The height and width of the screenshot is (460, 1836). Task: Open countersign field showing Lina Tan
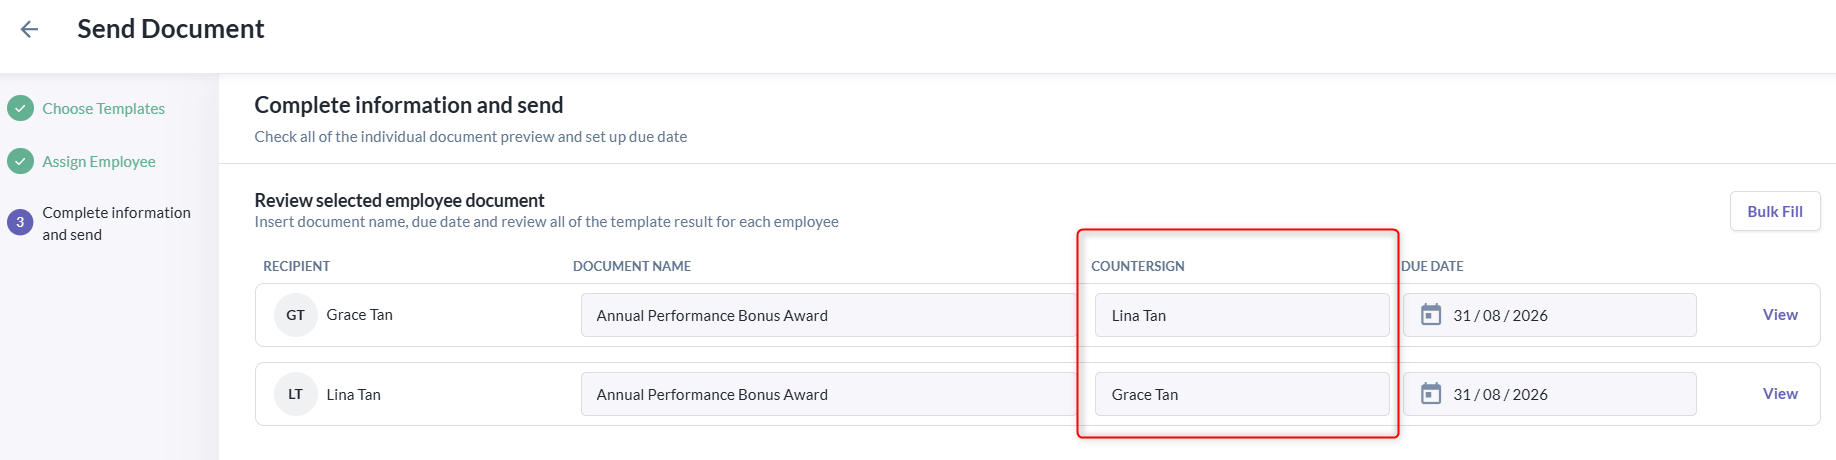[x=1242, y=315]
